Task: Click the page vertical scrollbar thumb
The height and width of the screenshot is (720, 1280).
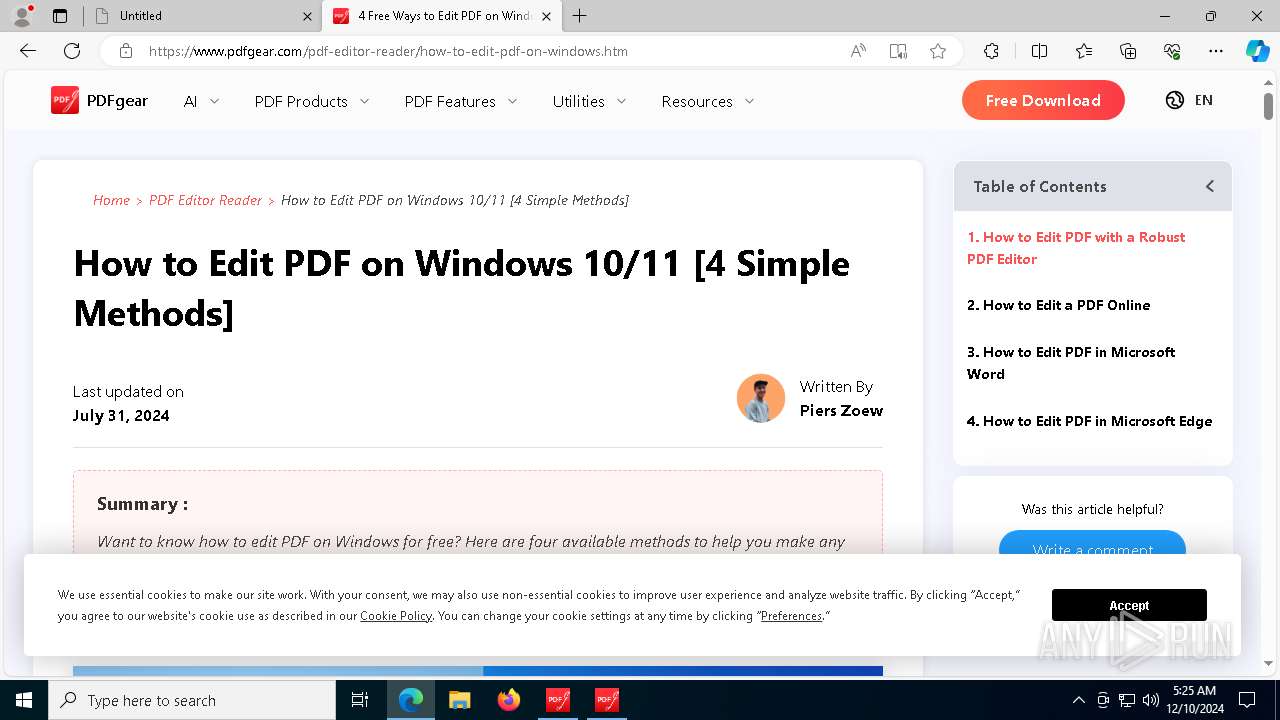Action: click(1268, 105)
